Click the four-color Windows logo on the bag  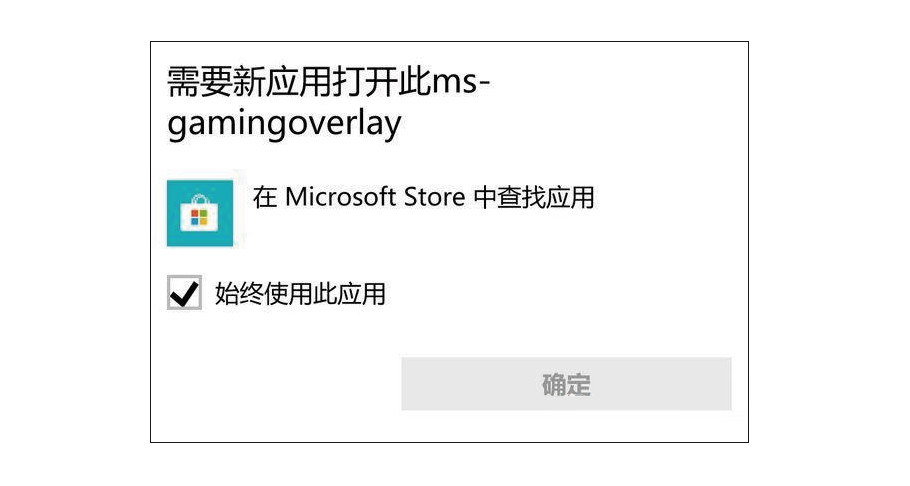tap(199, 218)
